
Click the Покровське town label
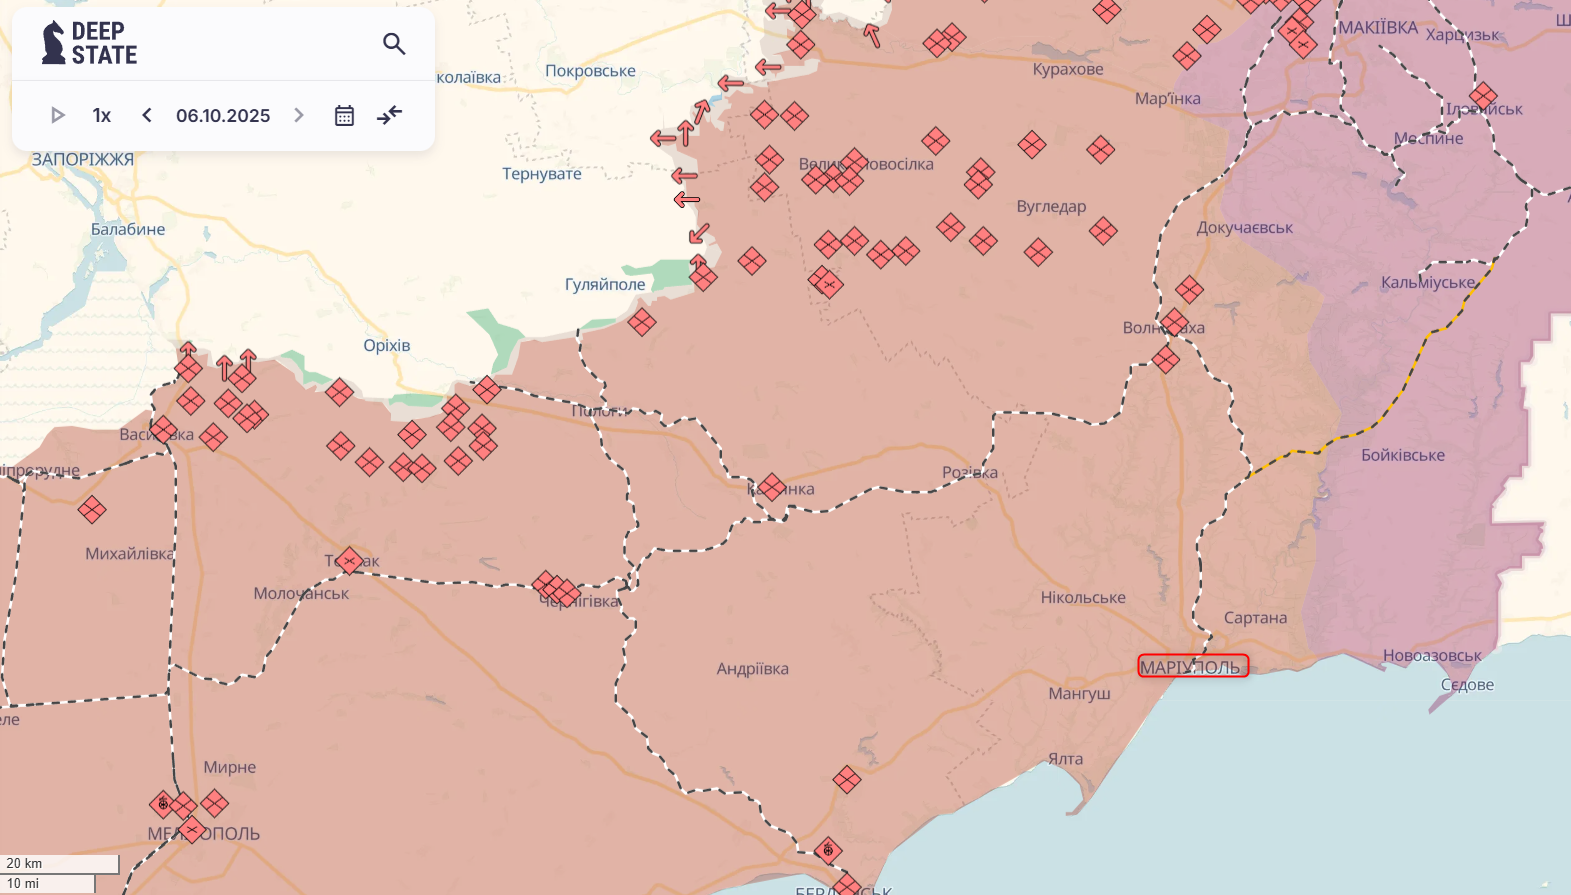(590, 71)
